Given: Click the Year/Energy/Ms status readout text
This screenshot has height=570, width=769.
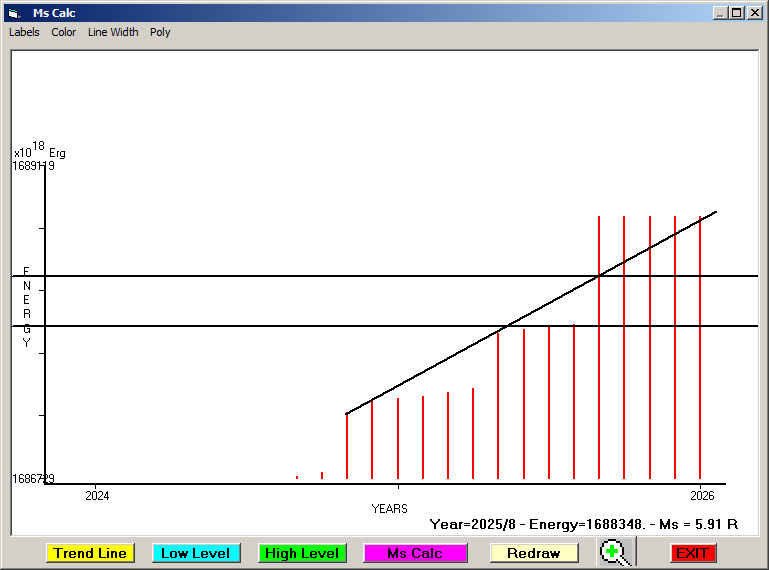Looking at the screenshot, I should point(583,524).
